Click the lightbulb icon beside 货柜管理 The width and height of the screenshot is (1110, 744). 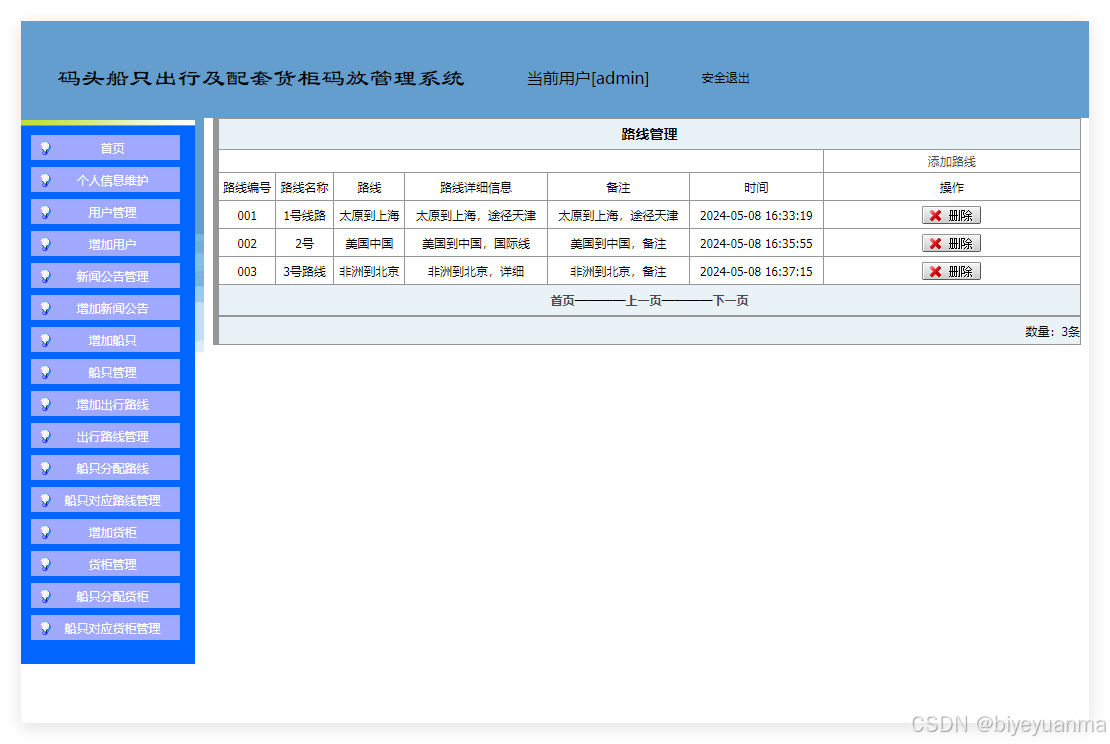44,563
